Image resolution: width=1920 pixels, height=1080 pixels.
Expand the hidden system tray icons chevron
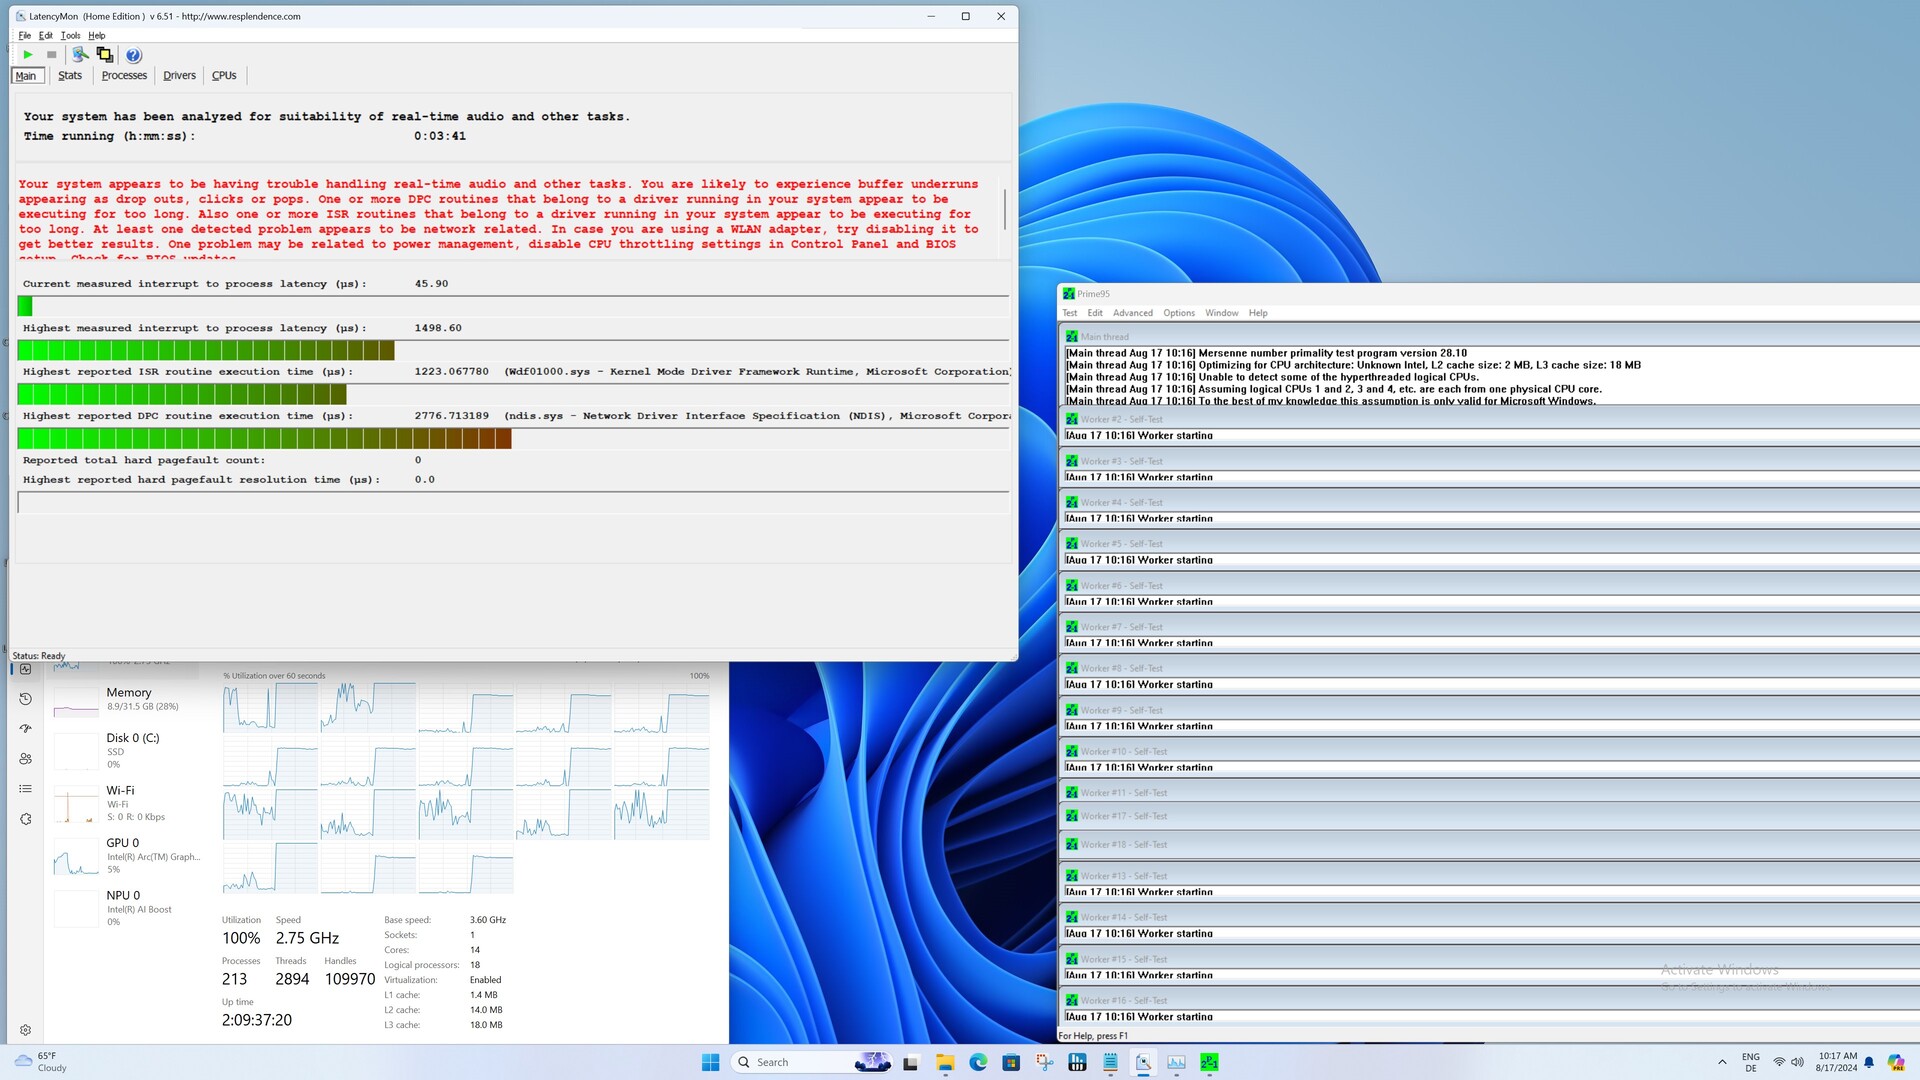pyautogui.click(x=1722, y=1062)
